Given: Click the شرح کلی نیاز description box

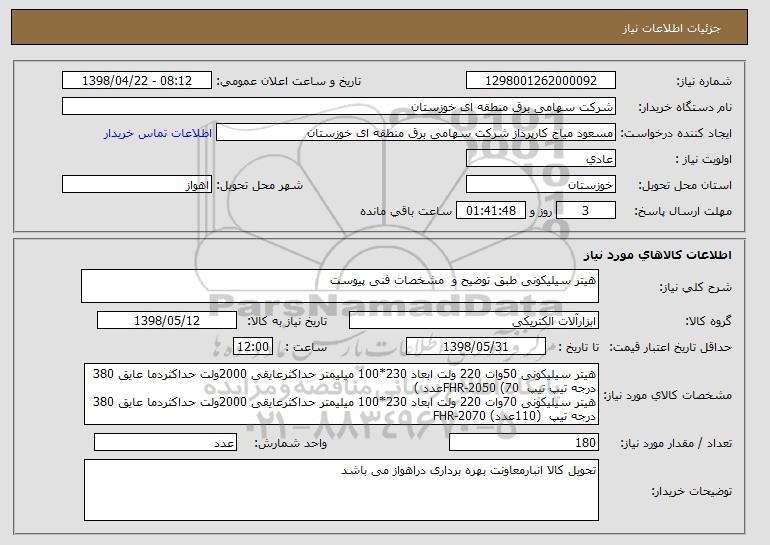Looking at the screenshot, I should (x=340, y=286).
